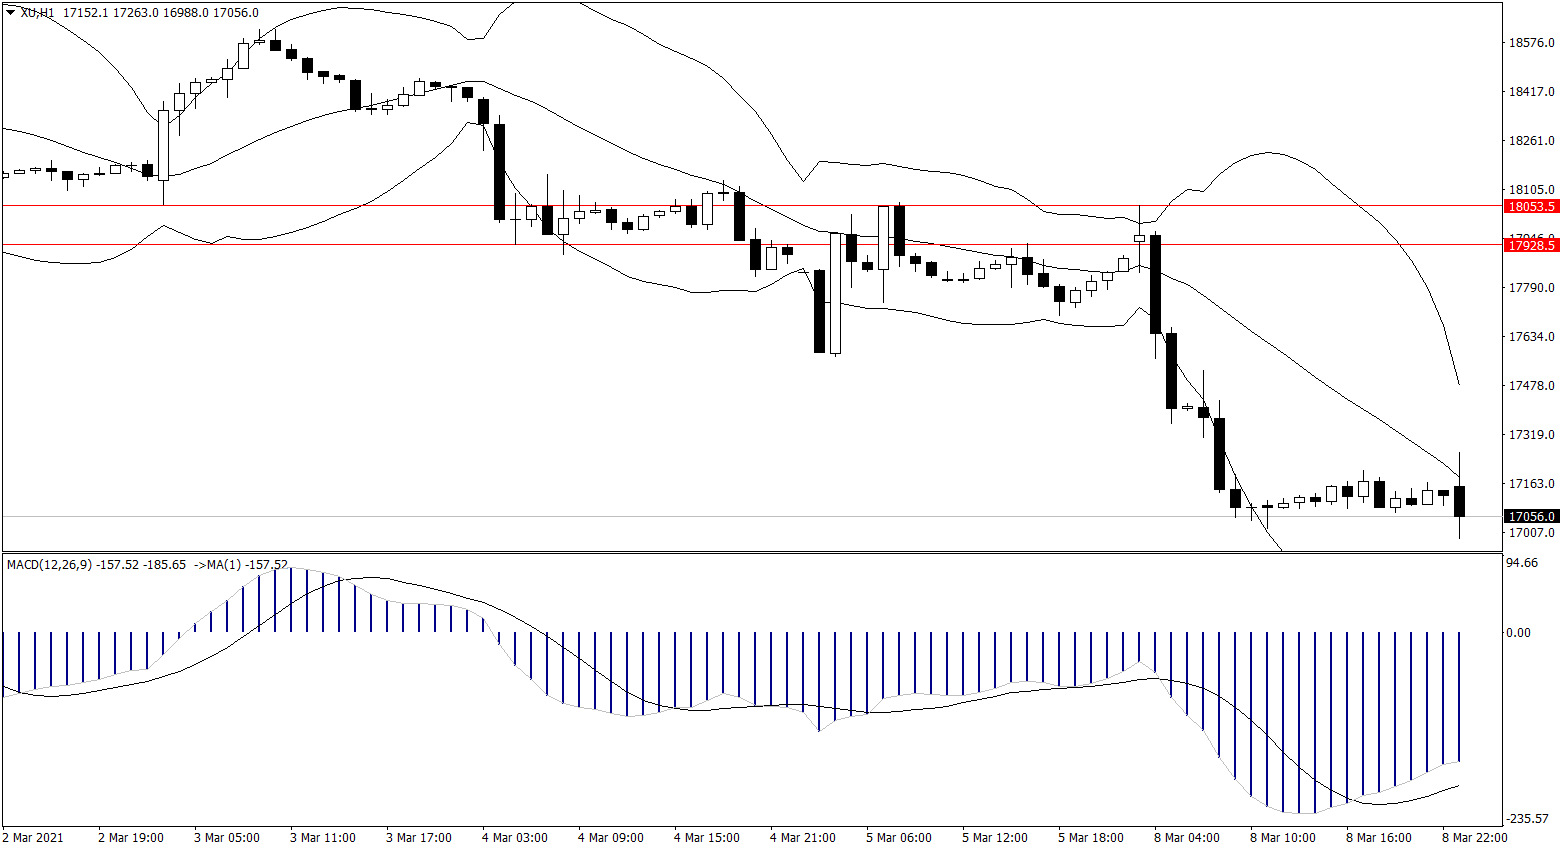Click the MACD(12,26,9) indicator label

(50, 565)
